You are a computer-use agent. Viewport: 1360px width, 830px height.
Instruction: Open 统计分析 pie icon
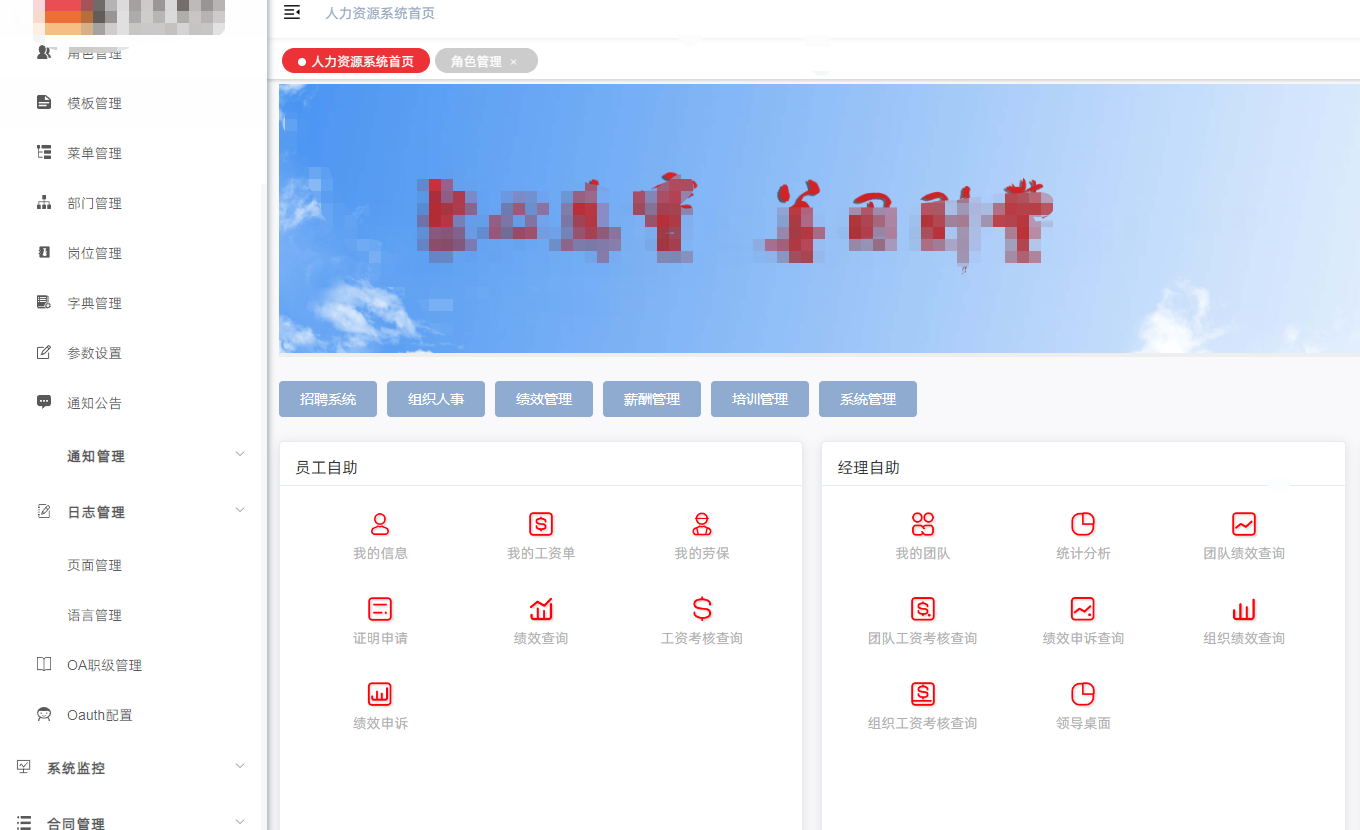[x=1083, y=524]
